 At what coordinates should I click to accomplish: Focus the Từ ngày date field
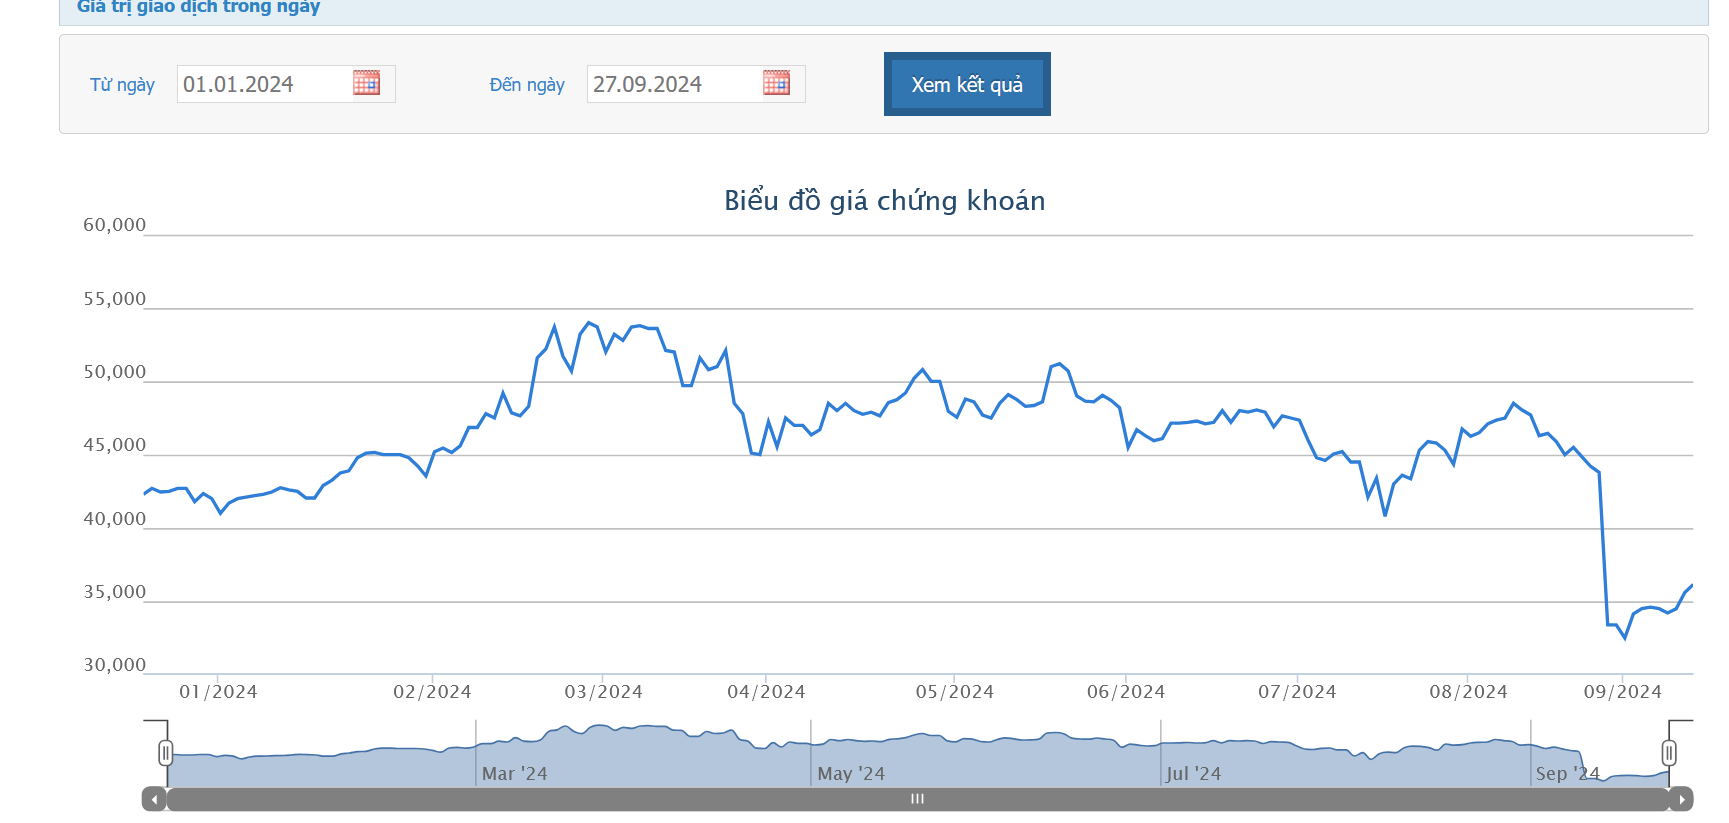(x=263, y=84)
